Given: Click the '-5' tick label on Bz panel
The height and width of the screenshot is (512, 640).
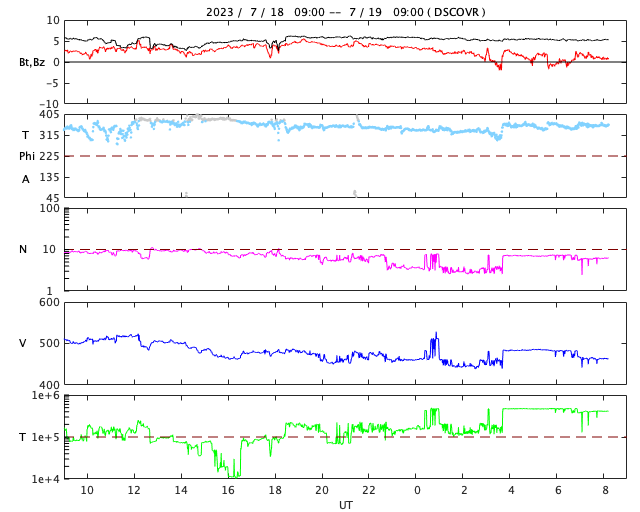Looking at the screenshot, I should point(53,83).
